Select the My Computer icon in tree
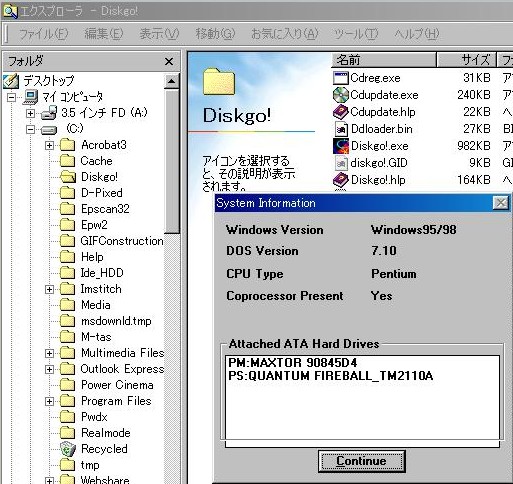The height and width of the screenshot is (484, 513). (x=30, y=97)
